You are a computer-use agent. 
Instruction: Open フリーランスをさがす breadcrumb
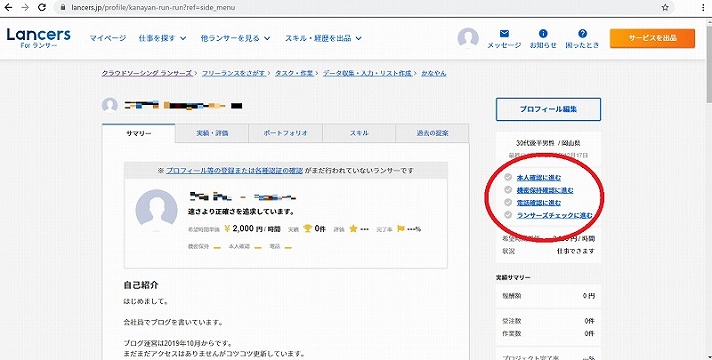(233, 73)
